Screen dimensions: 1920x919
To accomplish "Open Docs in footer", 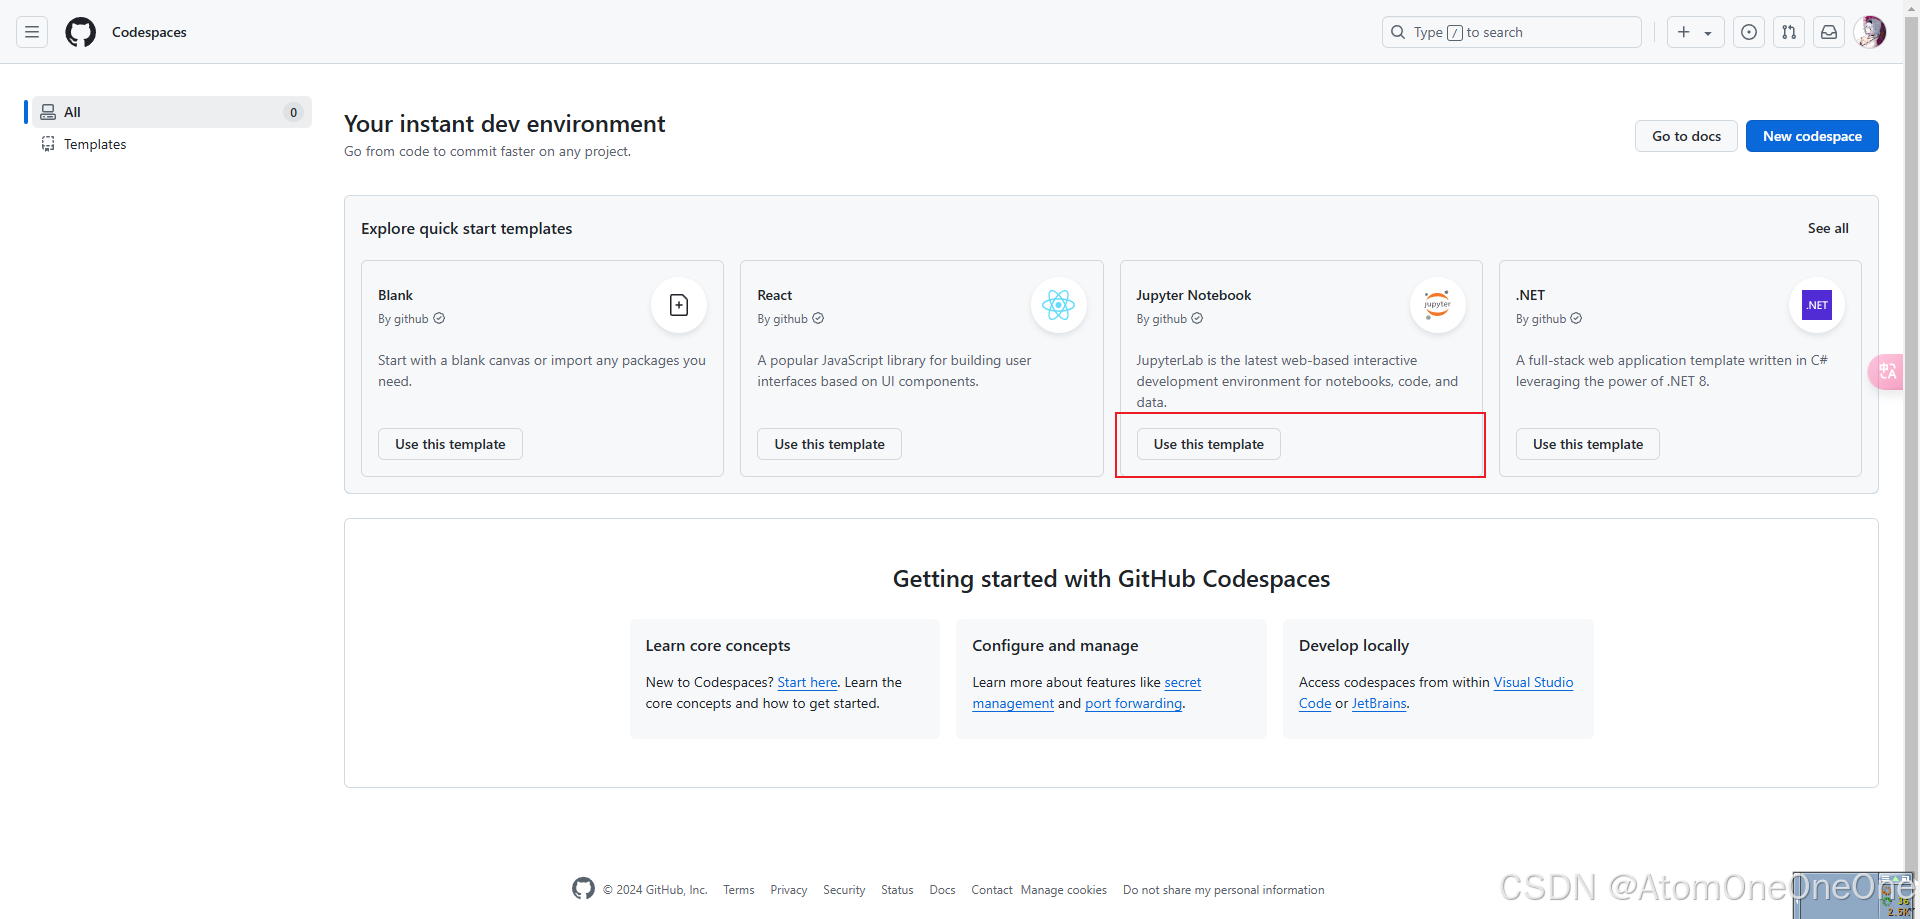I will point(942,890).
